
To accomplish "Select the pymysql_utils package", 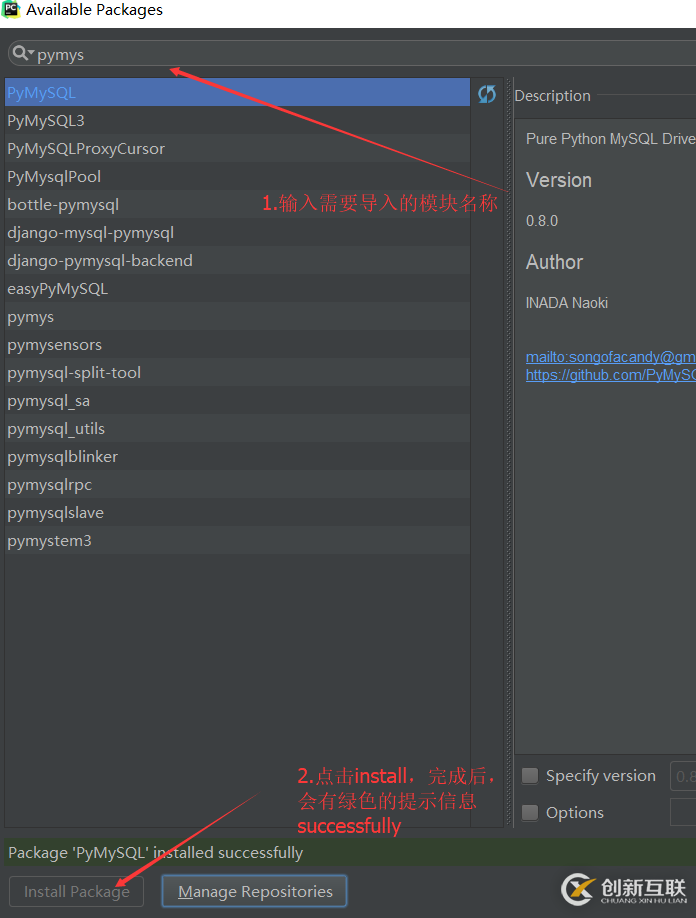I will point(237,429).
